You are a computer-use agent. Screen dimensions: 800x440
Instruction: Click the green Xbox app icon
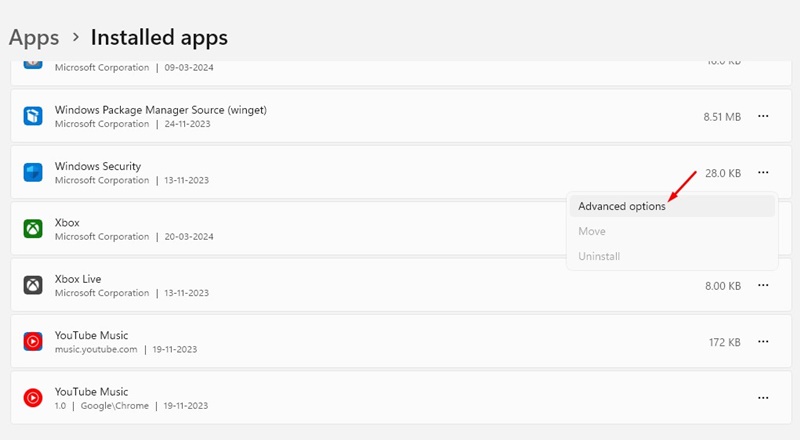pyautogui.click(x=33, y=229)
